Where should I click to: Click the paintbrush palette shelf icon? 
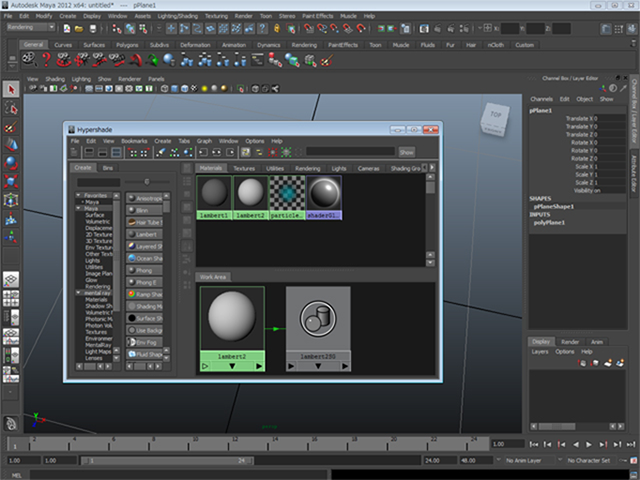point(327,60)
